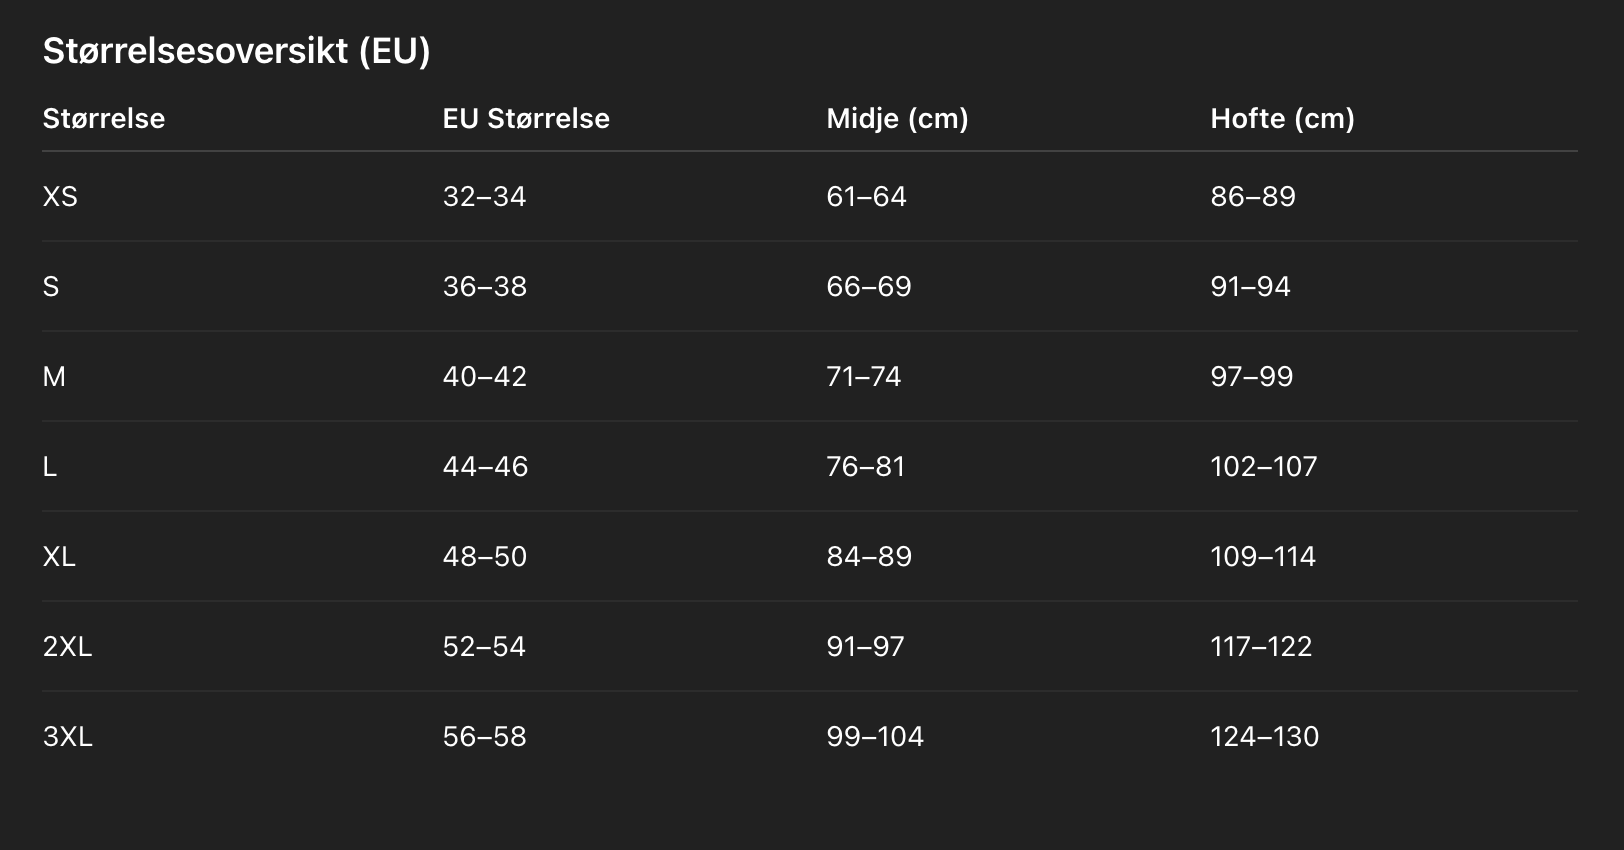The height and width of the screenshot is (850, 1624).
Task: Select the XS size row label
Action: pyautogui.click(x=60, y=197)
